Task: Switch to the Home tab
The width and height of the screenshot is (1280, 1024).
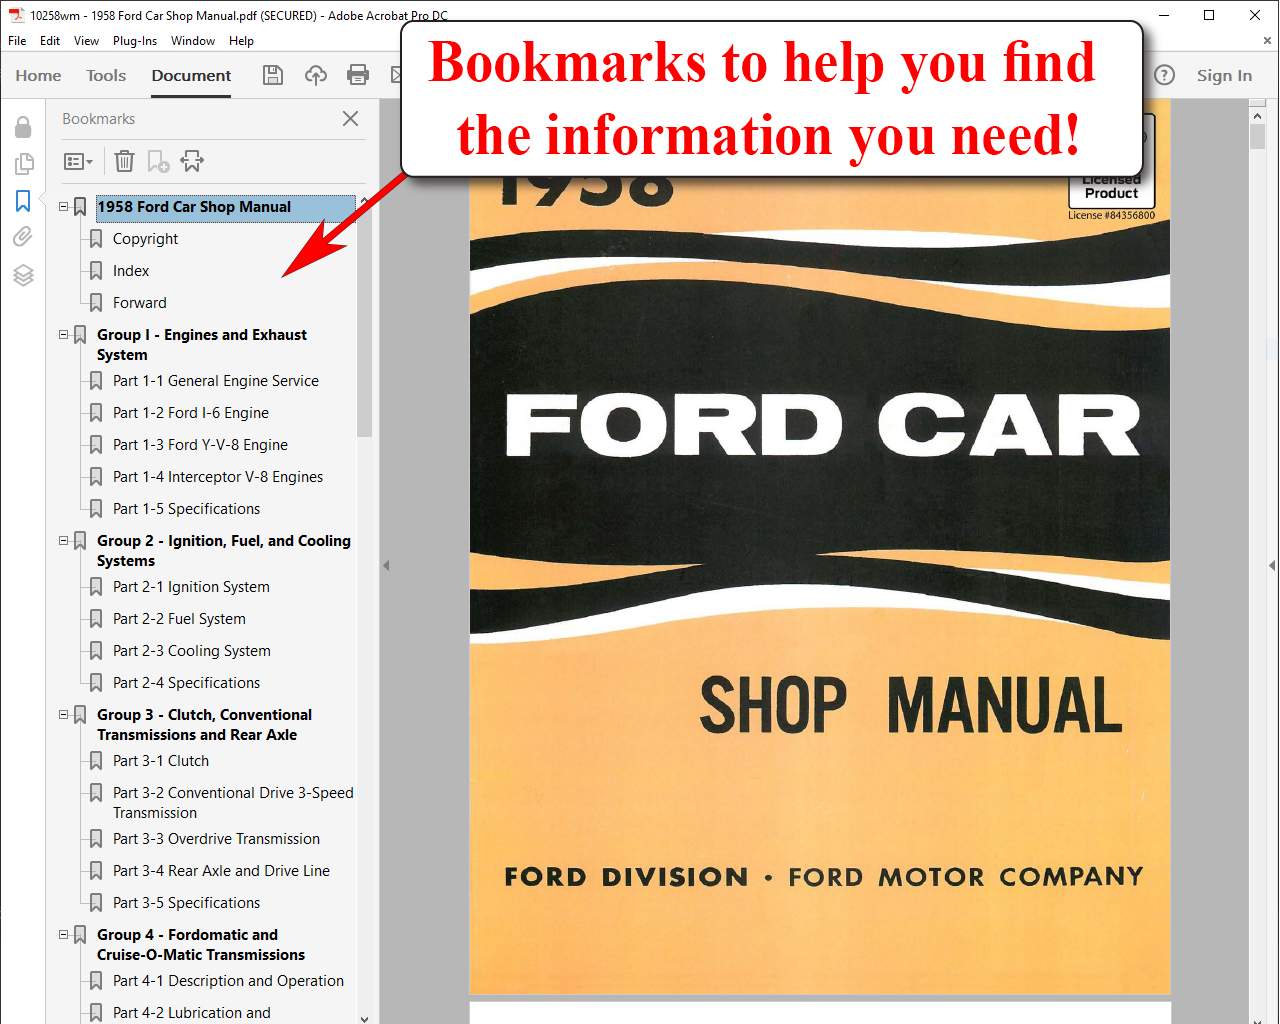Action: tap(38, 75)
